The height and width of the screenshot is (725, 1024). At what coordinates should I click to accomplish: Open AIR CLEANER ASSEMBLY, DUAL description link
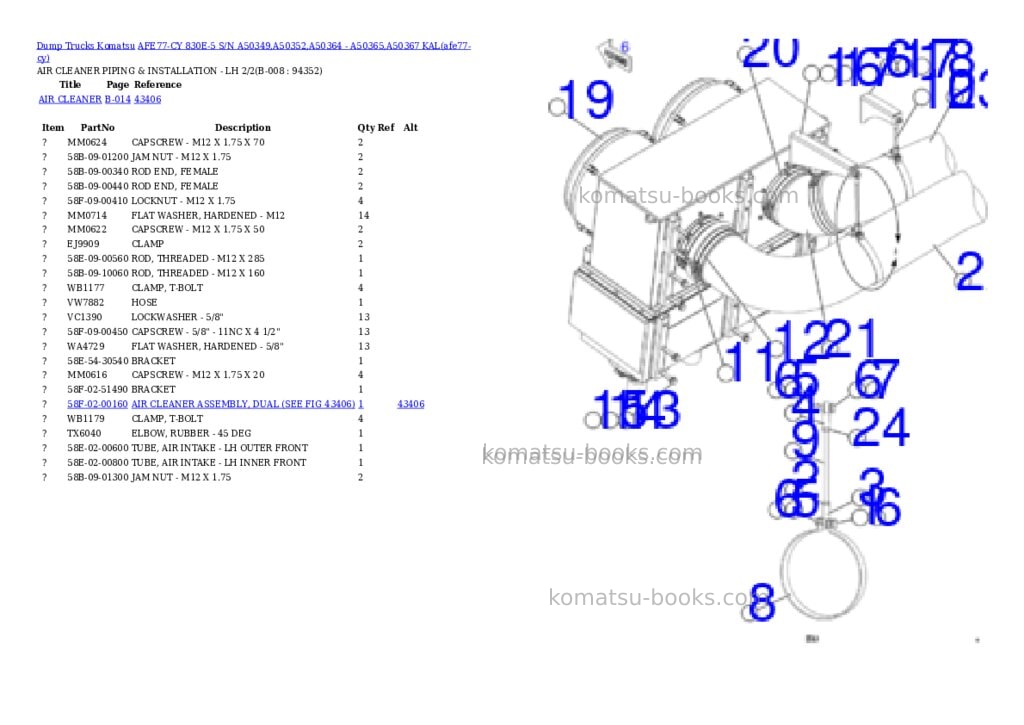point(243,404)
